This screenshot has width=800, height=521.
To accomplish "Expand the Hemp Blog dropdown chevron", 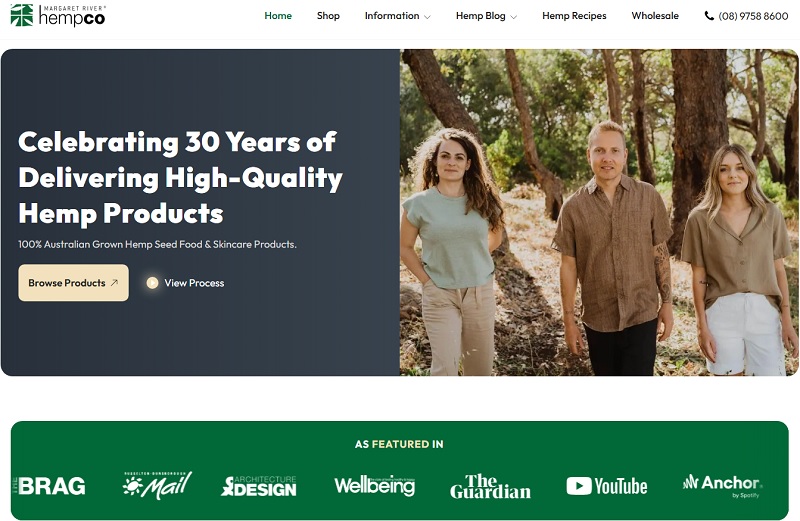I will [514, 17].
